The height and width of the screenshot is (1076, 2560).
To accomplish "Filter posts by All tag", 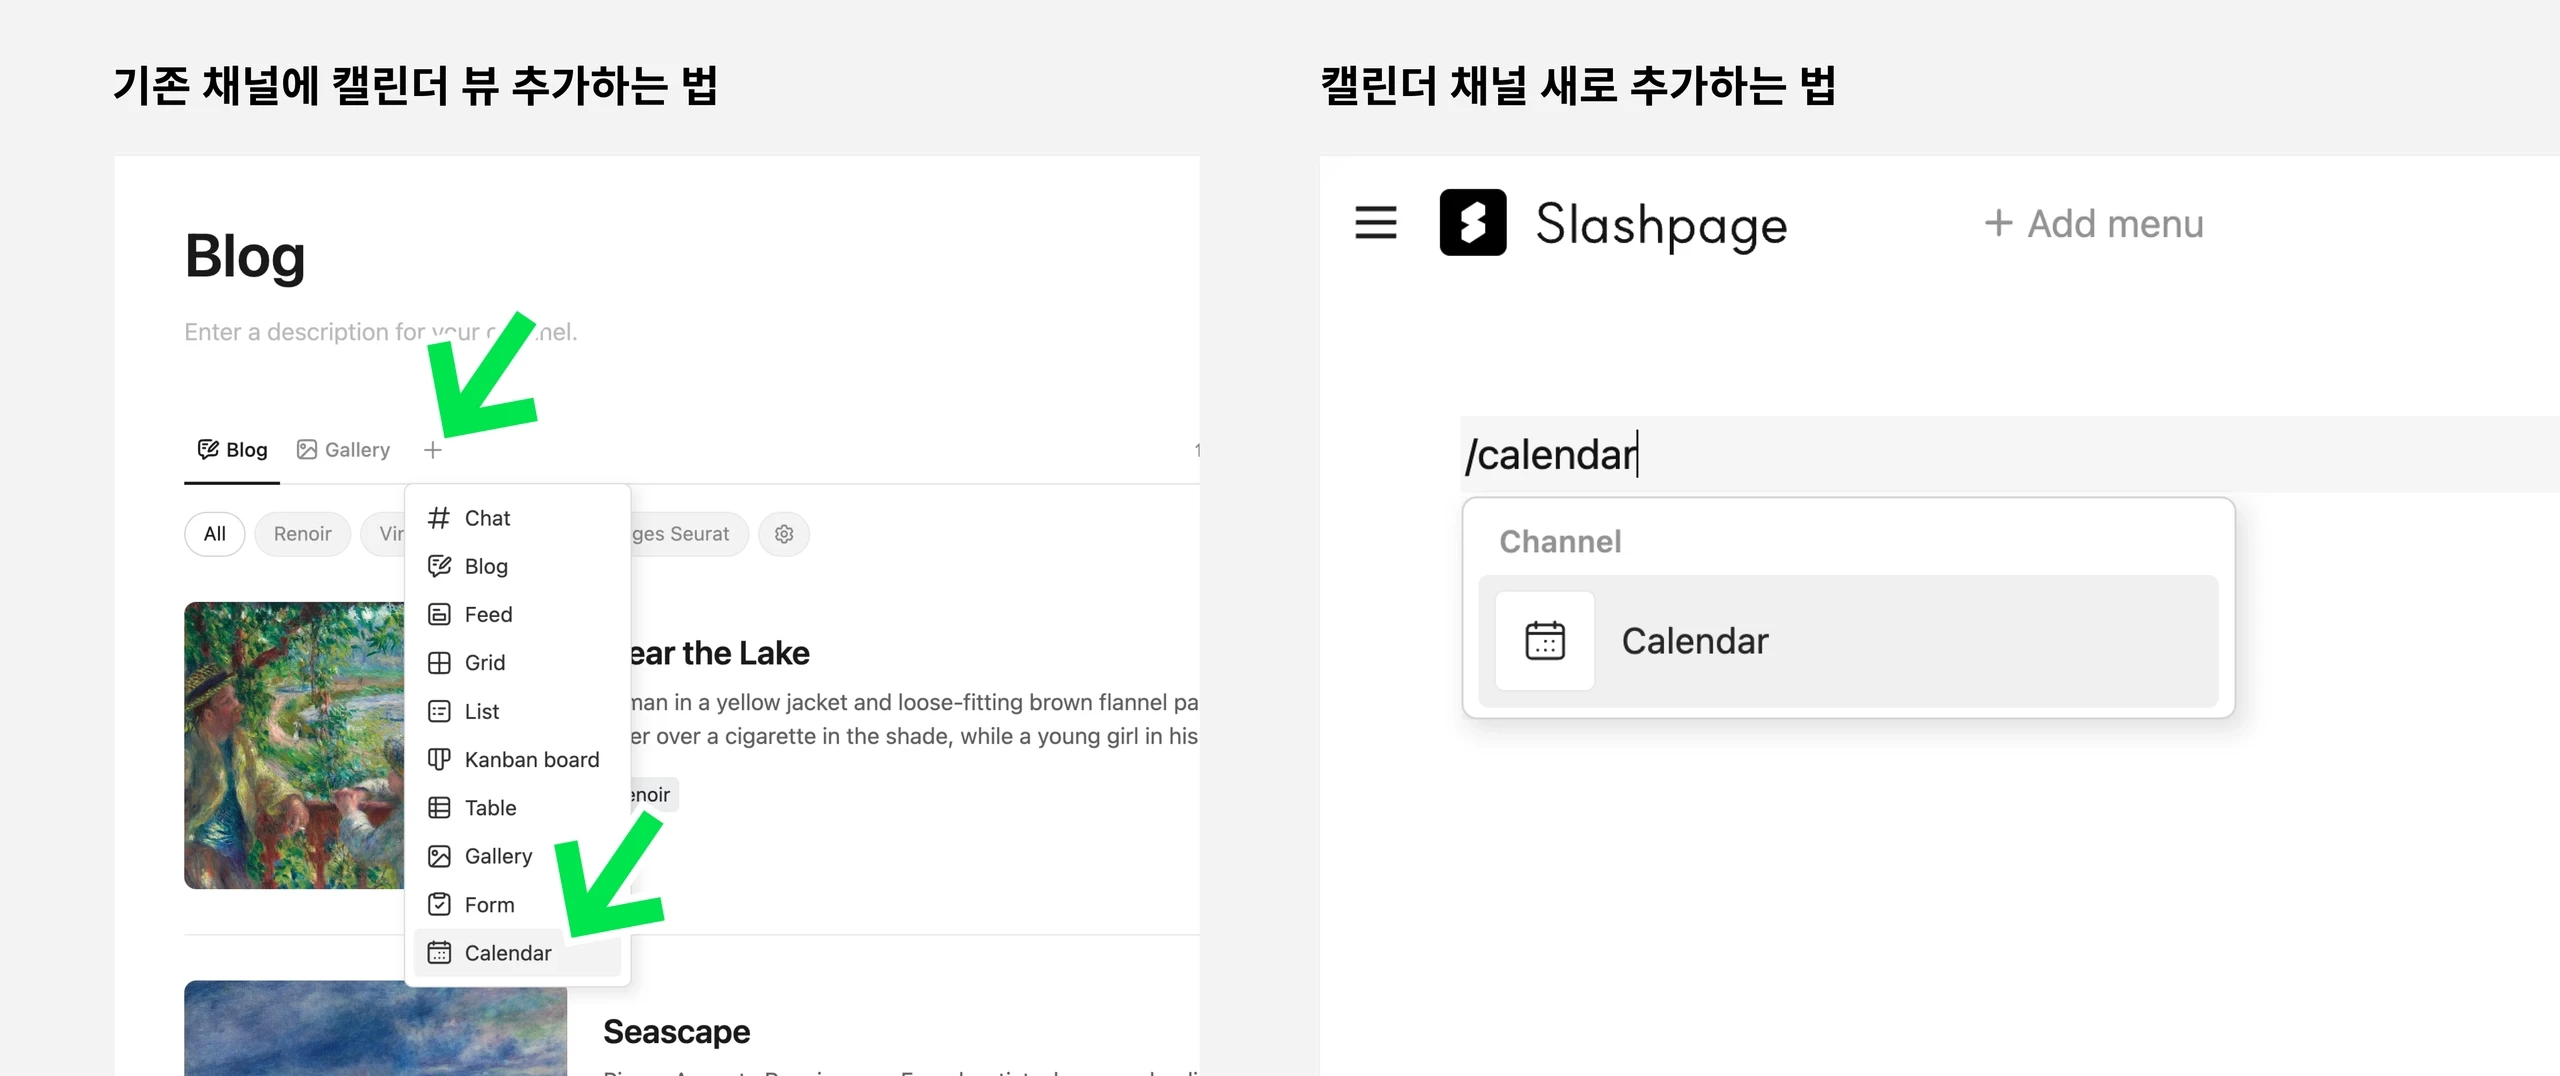I will tap(214, 534).
